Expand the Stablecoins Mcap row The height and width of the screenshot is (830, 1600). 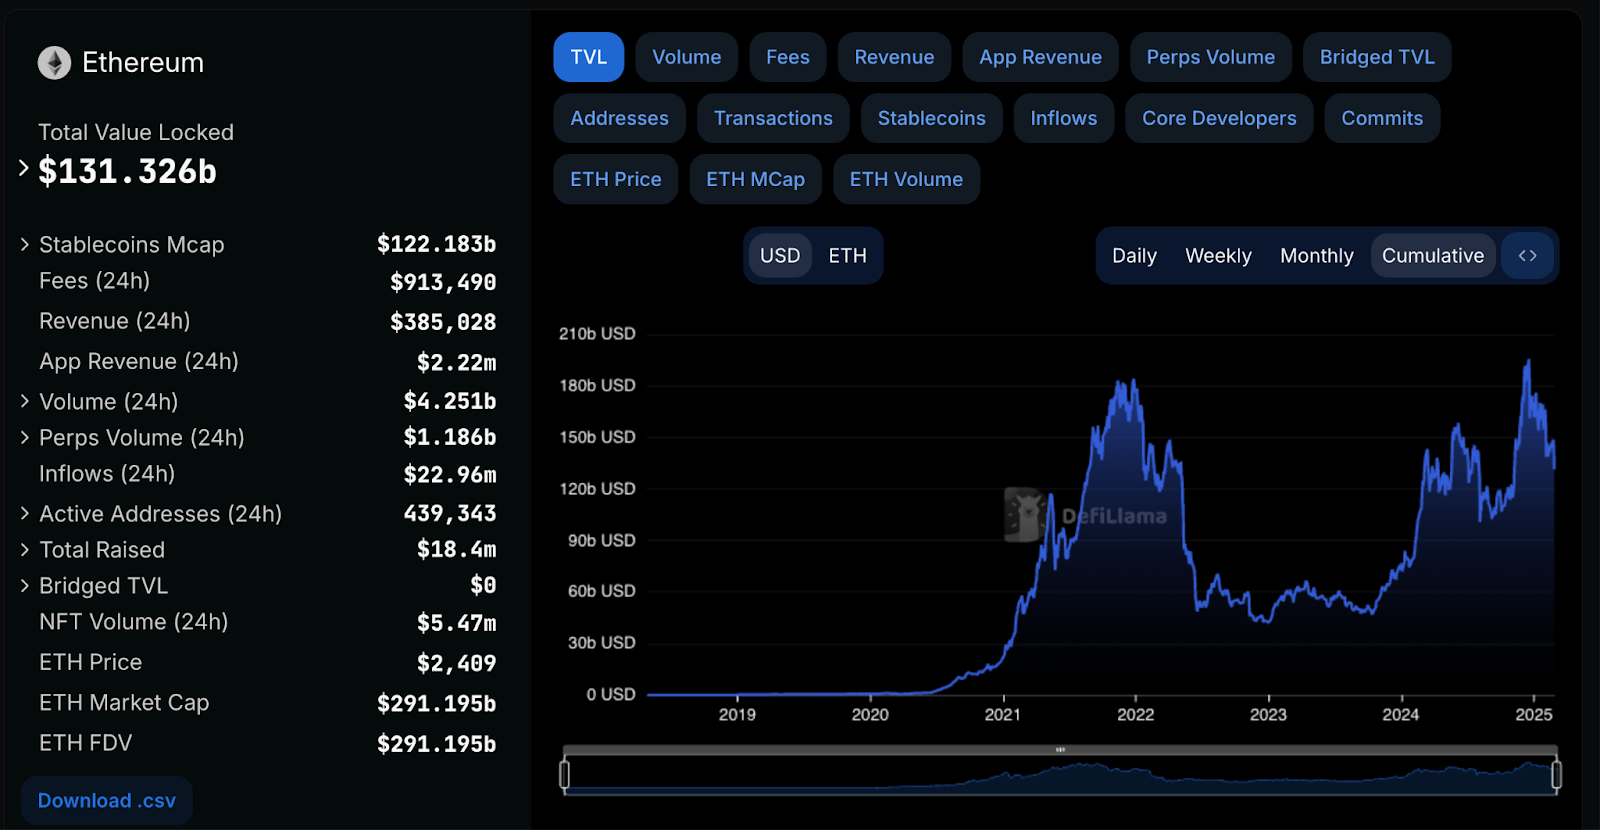[25, 244]
